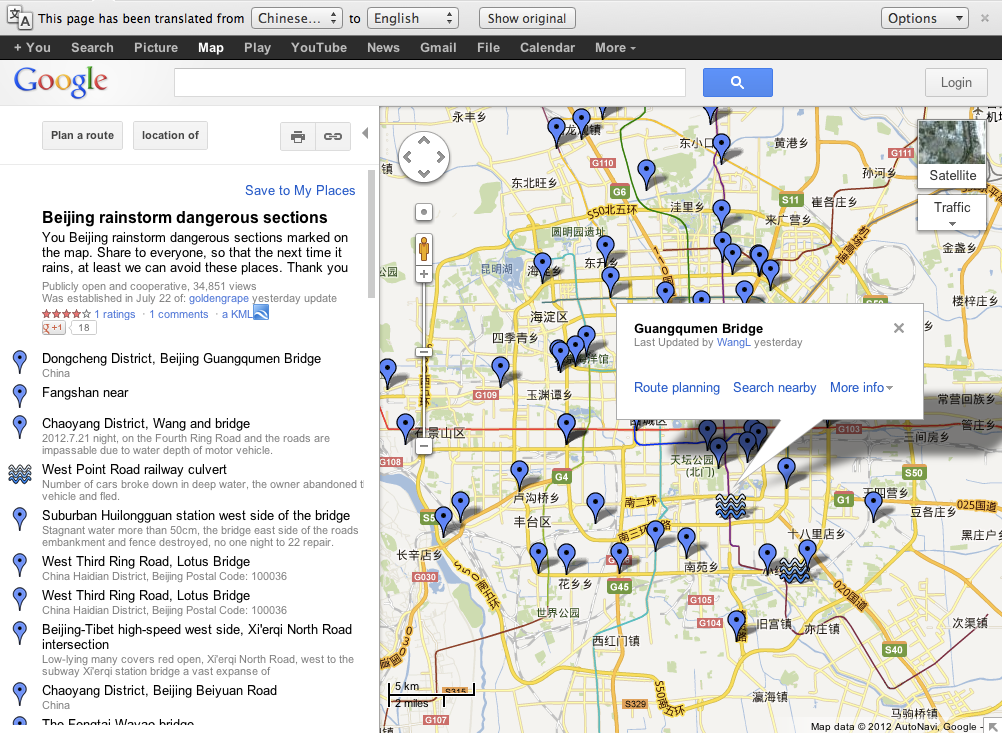Open the translation Options dropdown
1002x733 pixels.
[x=924, y=18]
